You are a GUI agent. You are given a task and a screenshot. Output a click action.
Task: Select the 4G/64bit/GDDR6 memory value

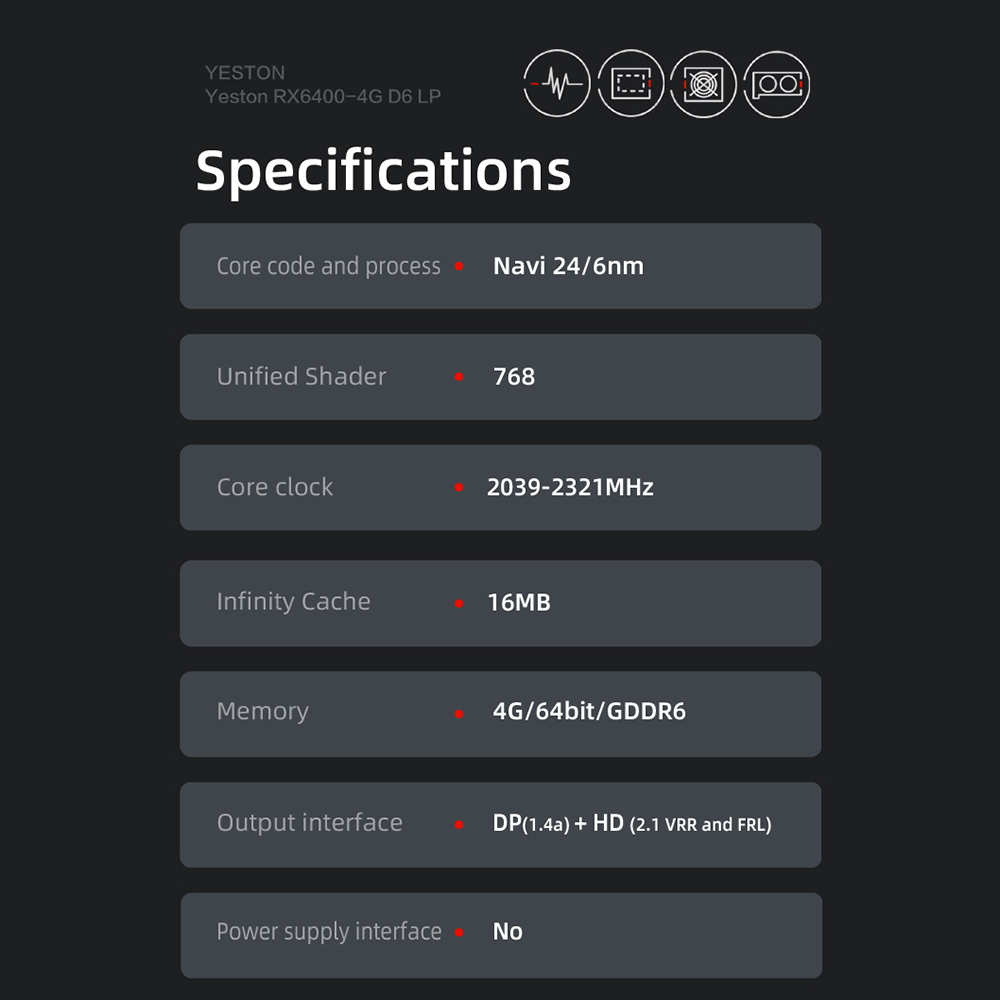pyautogui.click(x=589, y=711)
